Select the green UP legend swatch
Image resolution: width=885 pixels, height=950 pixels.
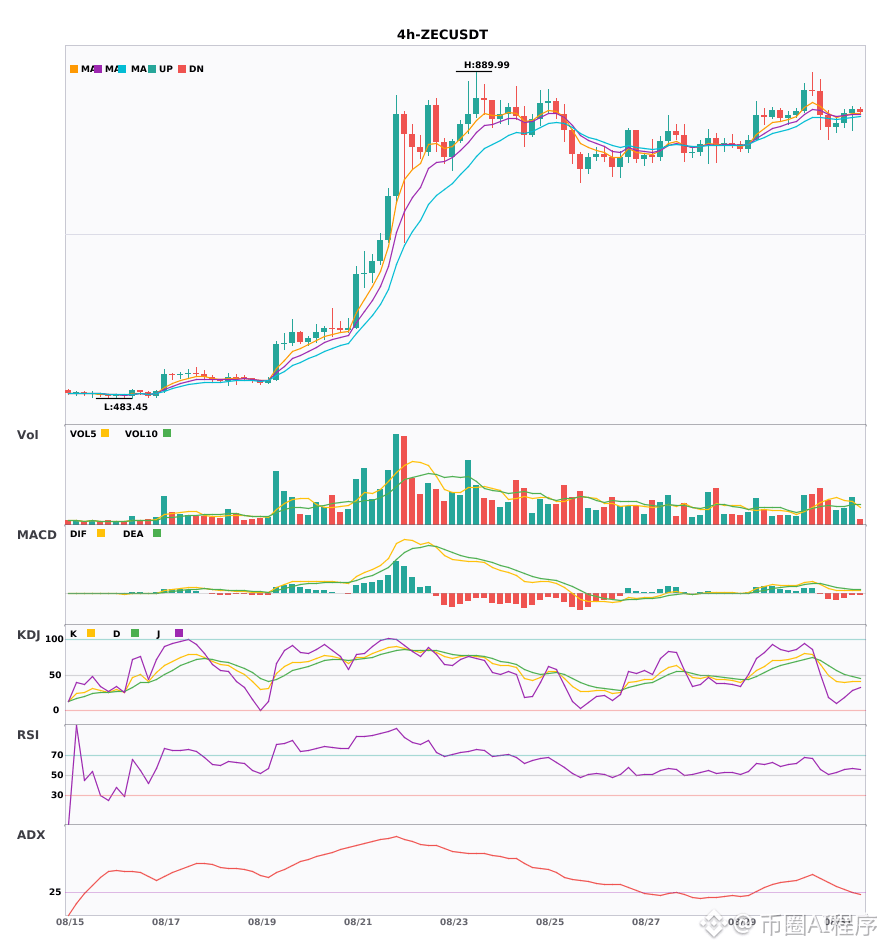click(152, 69)
